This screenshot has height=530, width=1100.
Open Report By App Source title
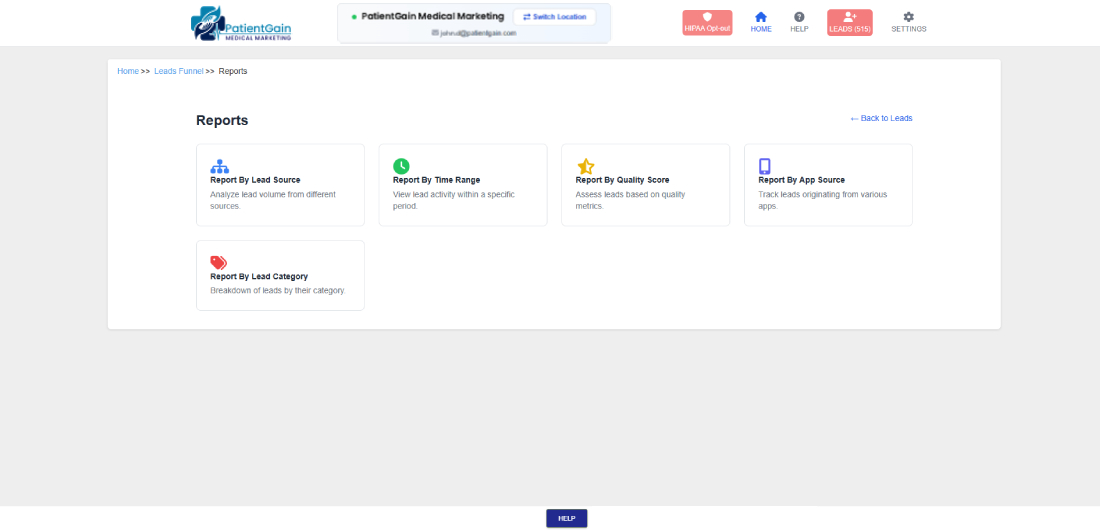[x=801, y=180]
